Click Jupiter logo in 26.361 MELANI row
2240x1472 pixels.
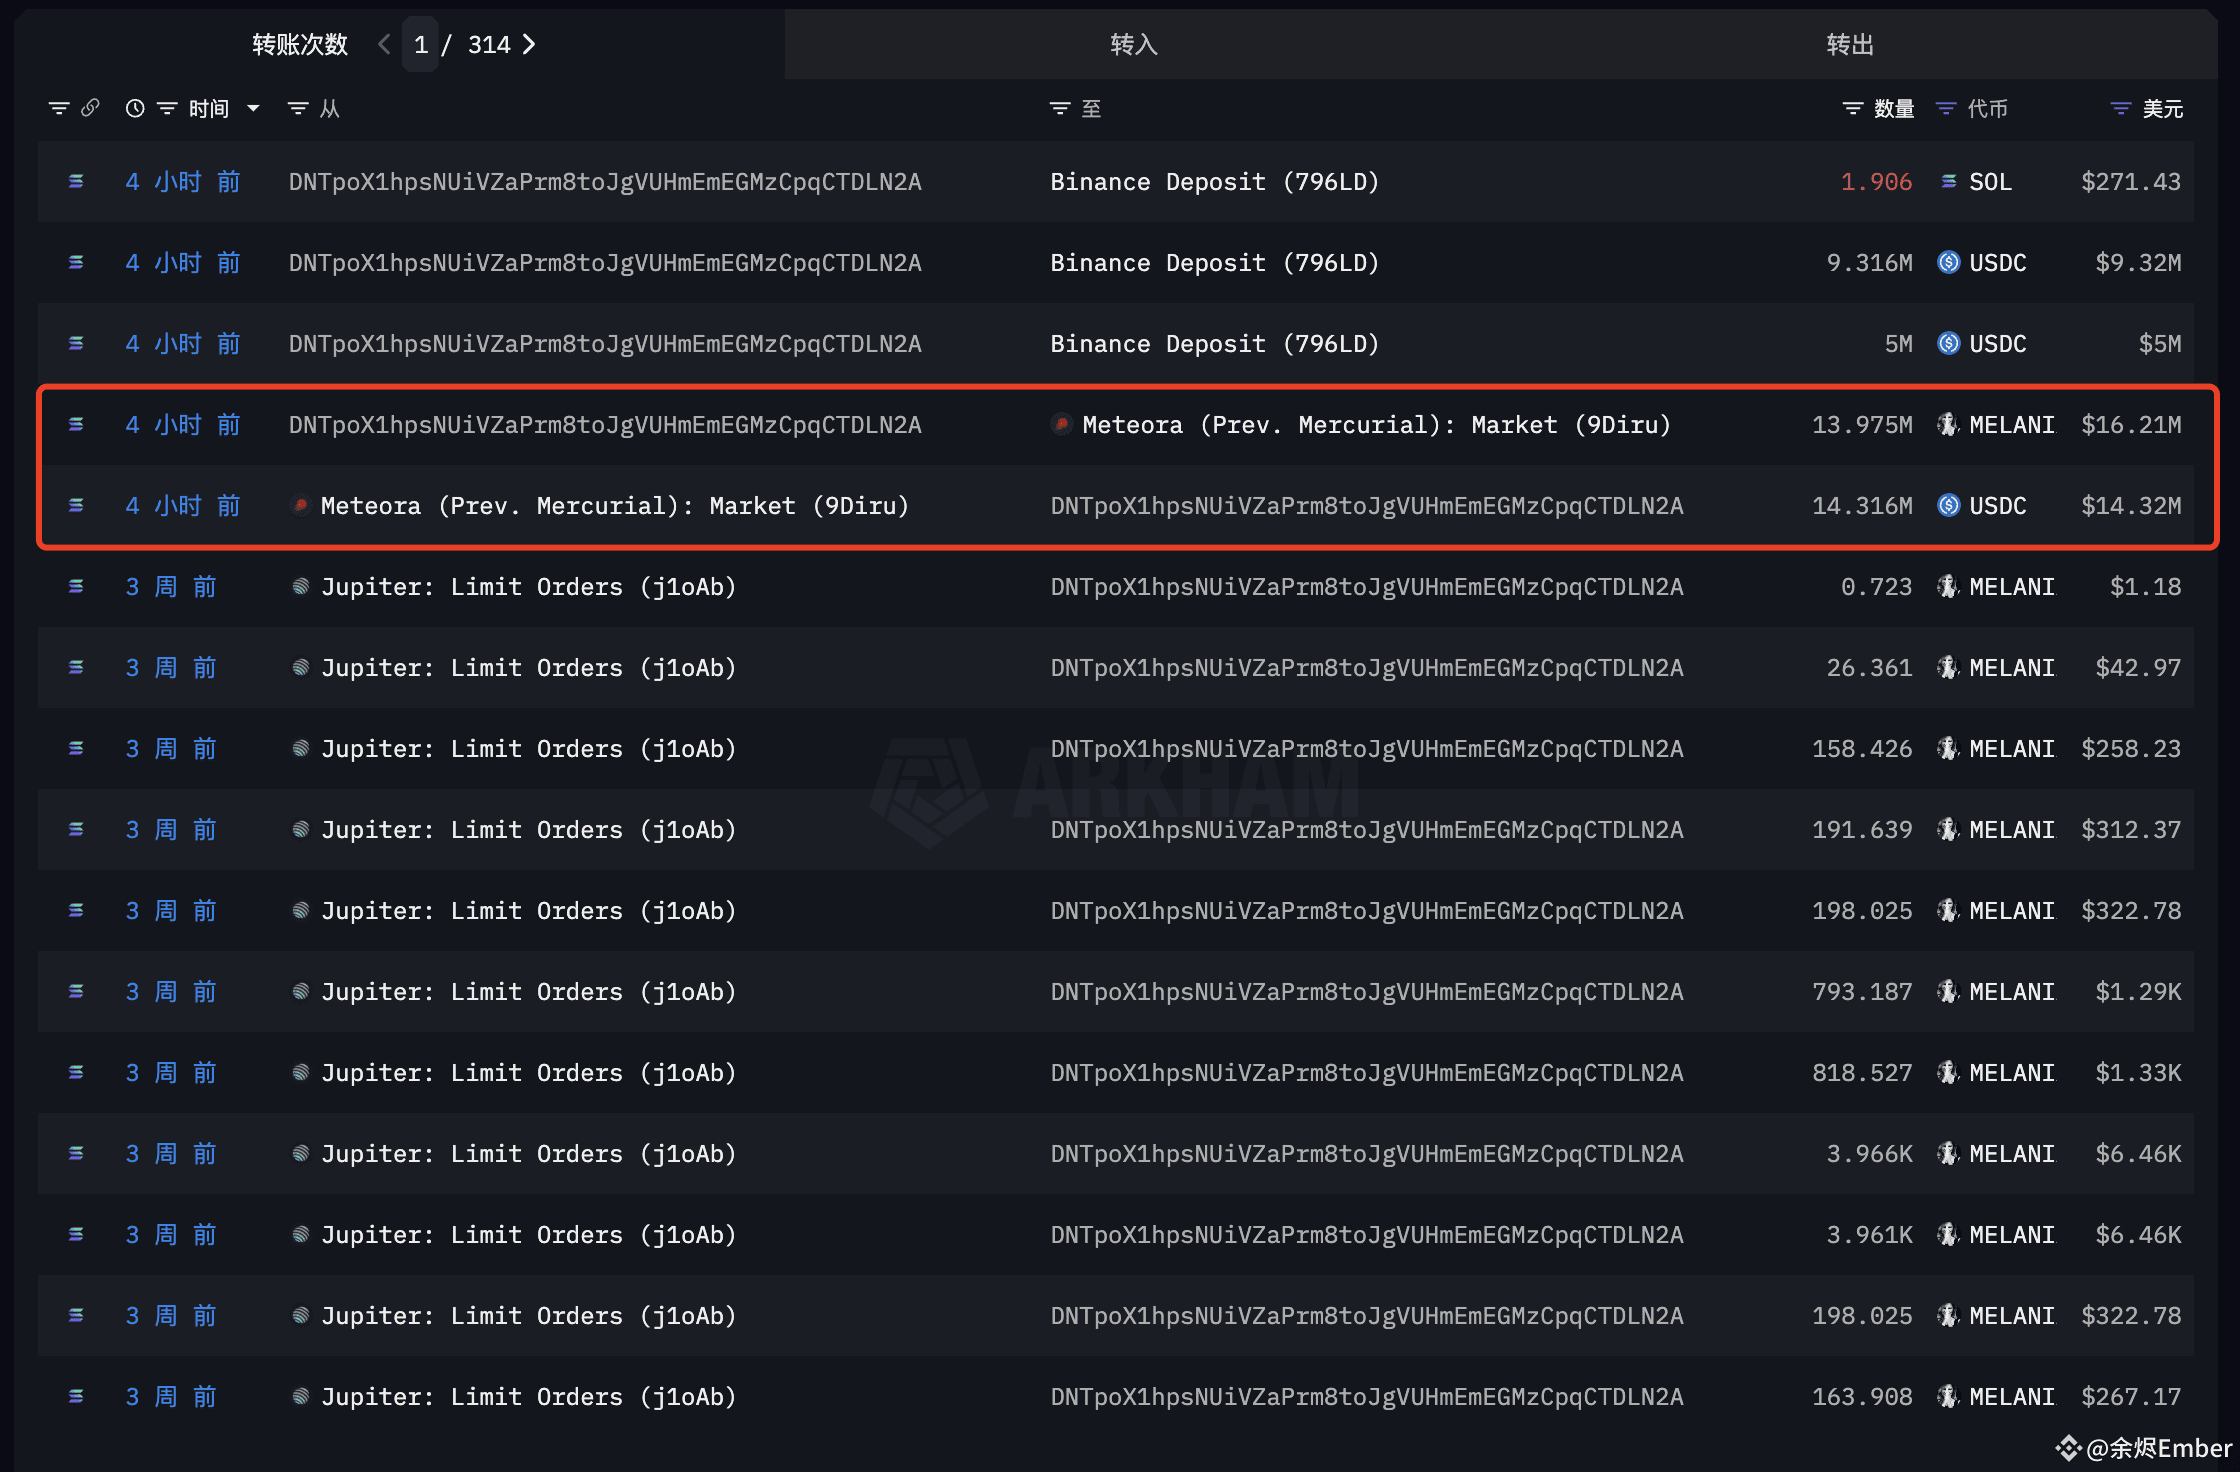point(300,668)
